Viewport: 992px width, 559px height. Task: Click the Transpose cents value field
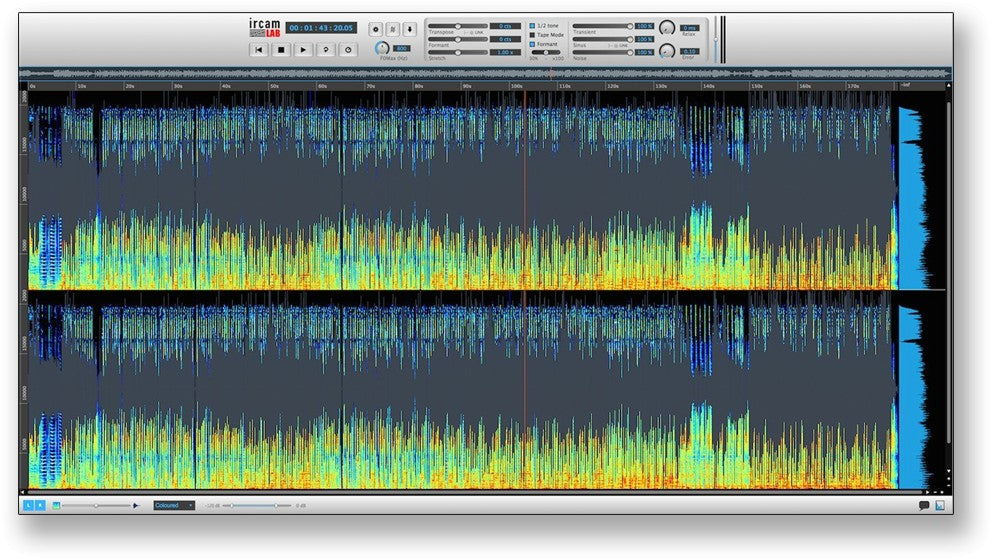coord(504,26)
